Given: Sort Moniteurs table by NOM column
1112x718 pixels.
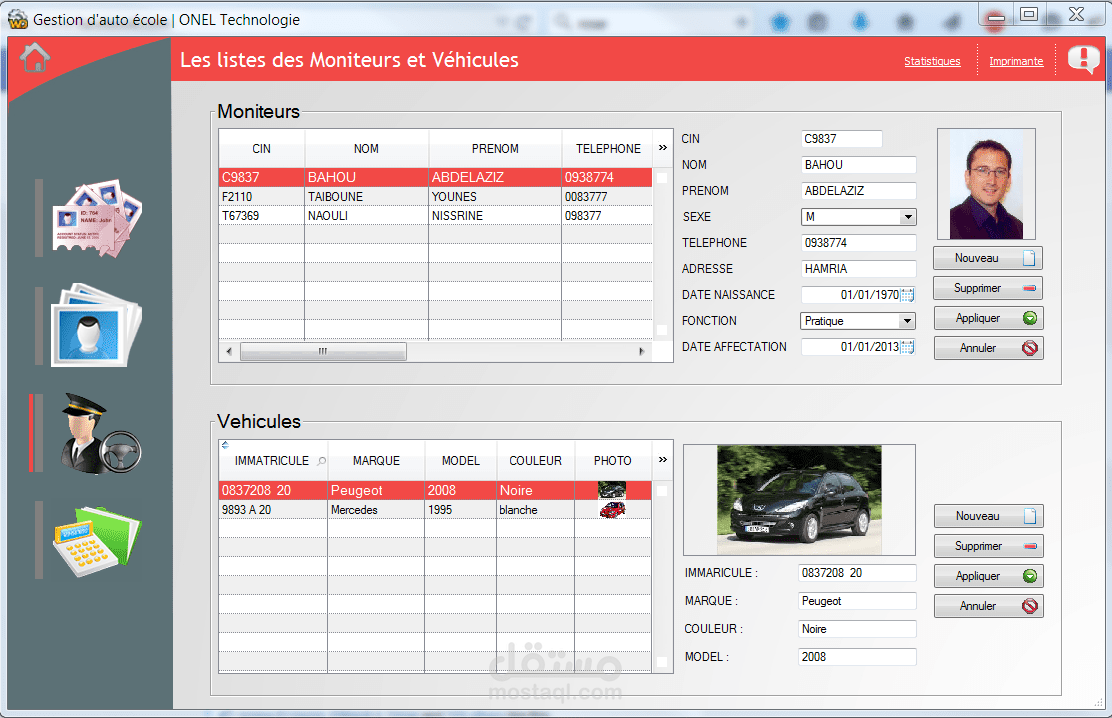Looking at the screenshot, I should [x=366, y=148].
